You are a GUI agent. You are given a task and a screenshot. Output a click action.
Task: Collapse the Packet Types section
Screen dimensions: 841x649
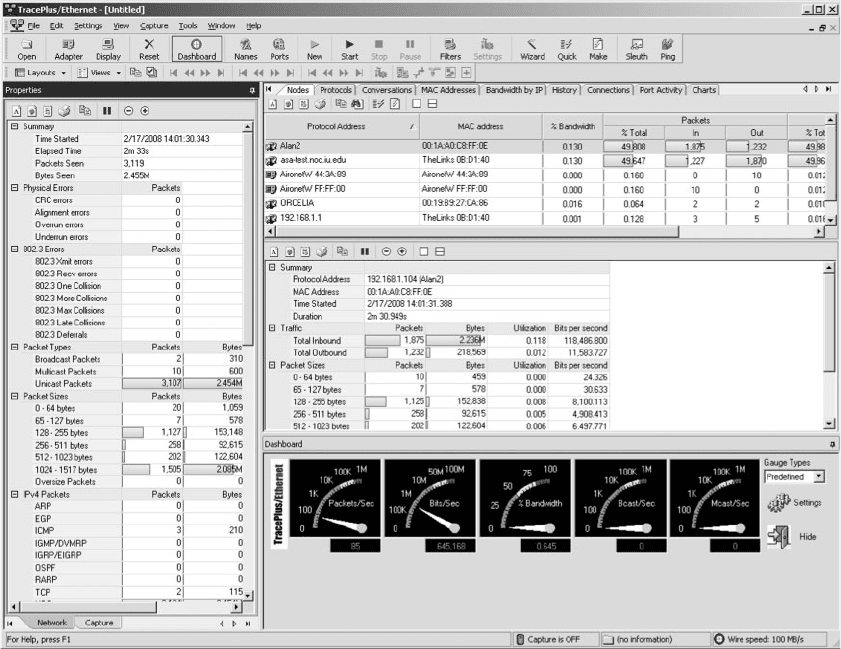[14, 347]
